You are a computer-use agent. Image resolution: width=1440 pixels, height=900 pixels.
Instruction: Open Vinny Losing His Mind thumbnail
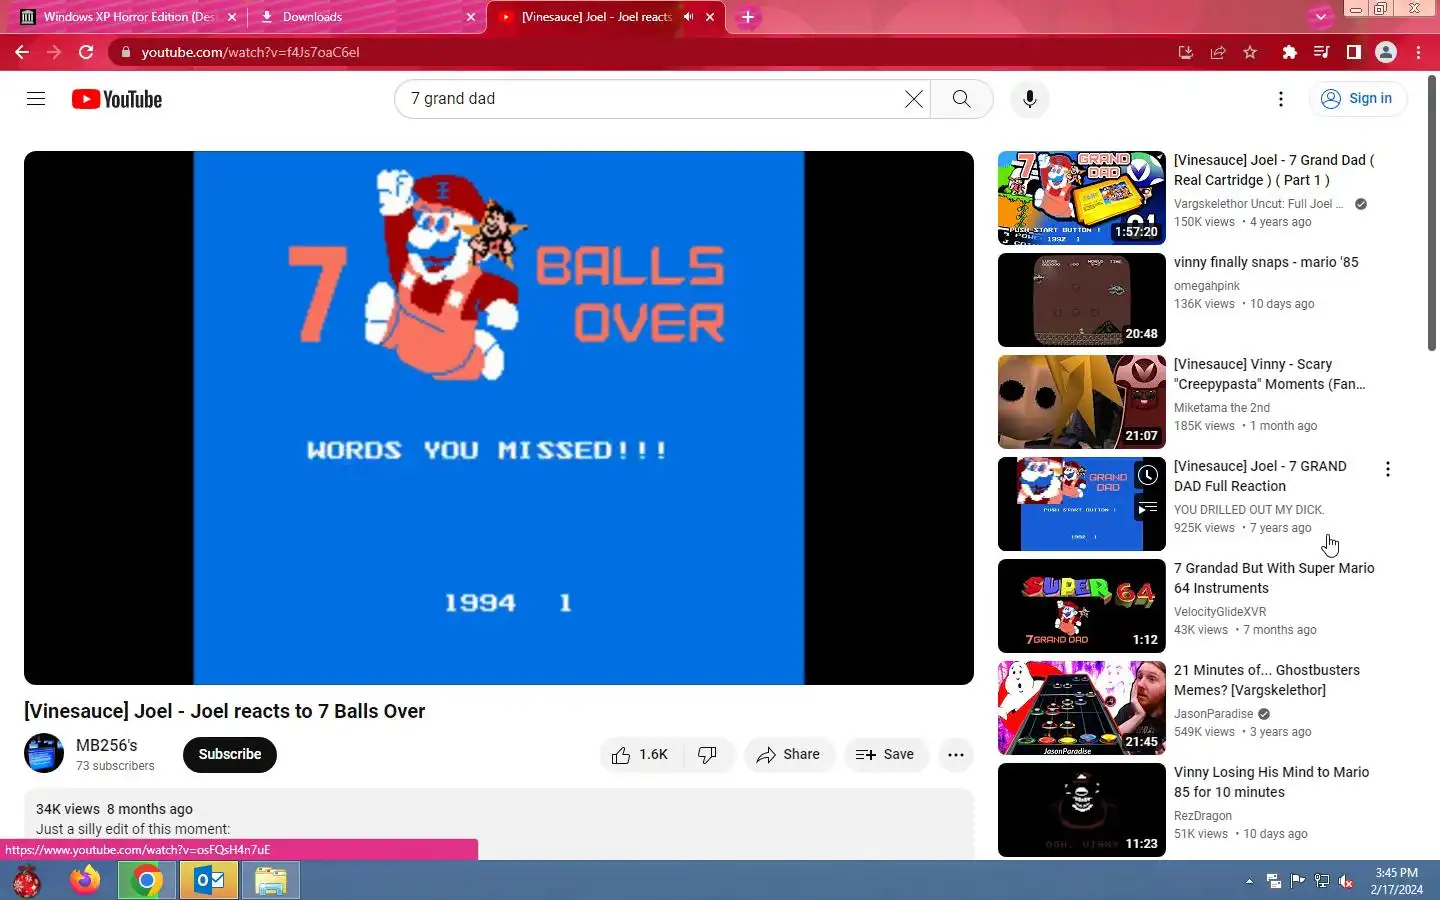(1082, 810)
